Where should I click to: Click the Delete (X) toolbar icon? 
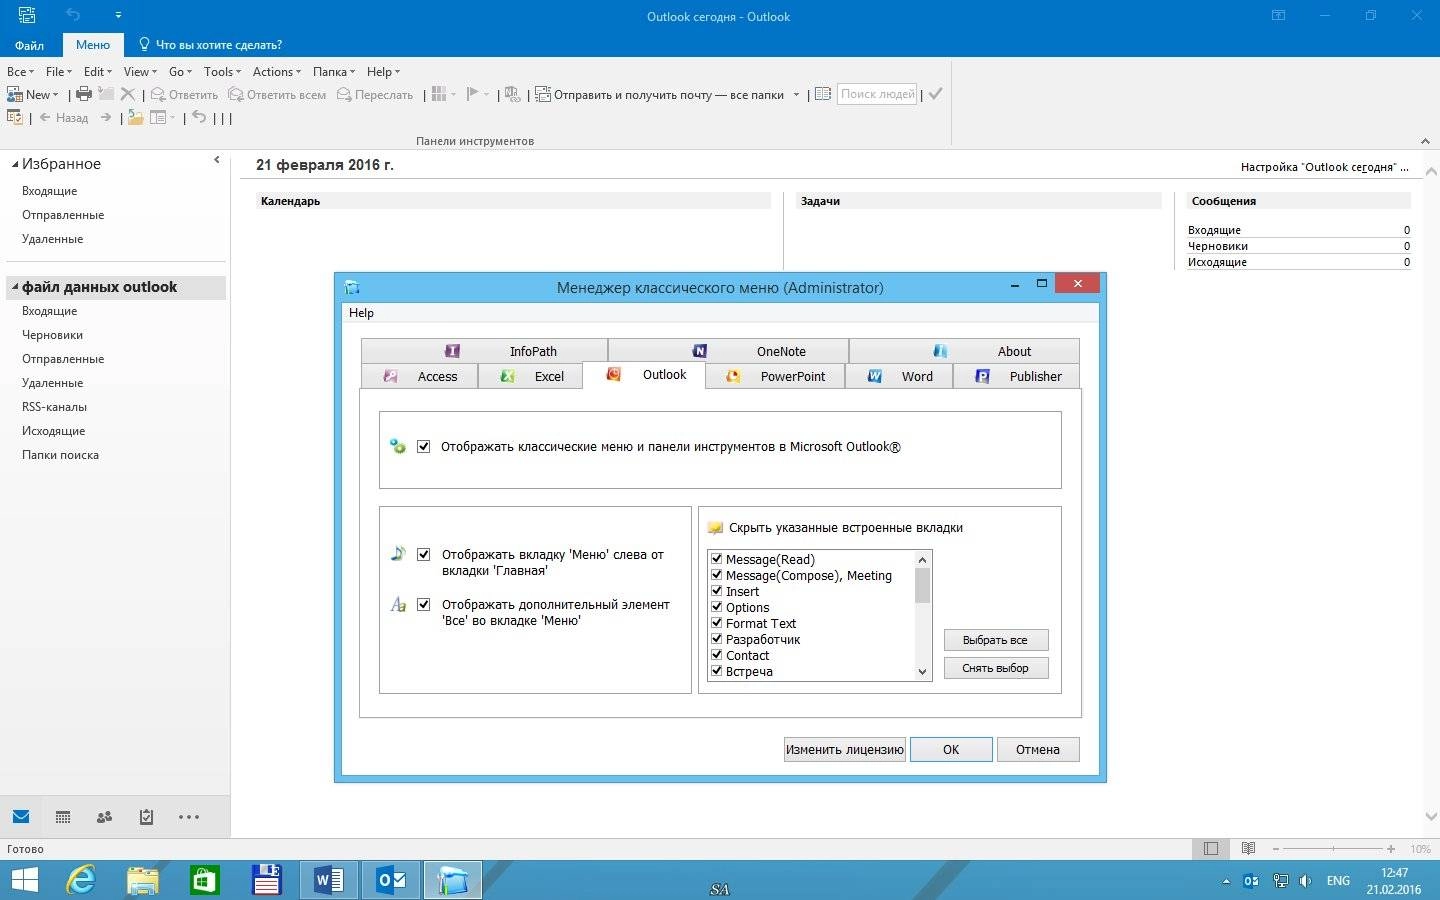(127, 94)
